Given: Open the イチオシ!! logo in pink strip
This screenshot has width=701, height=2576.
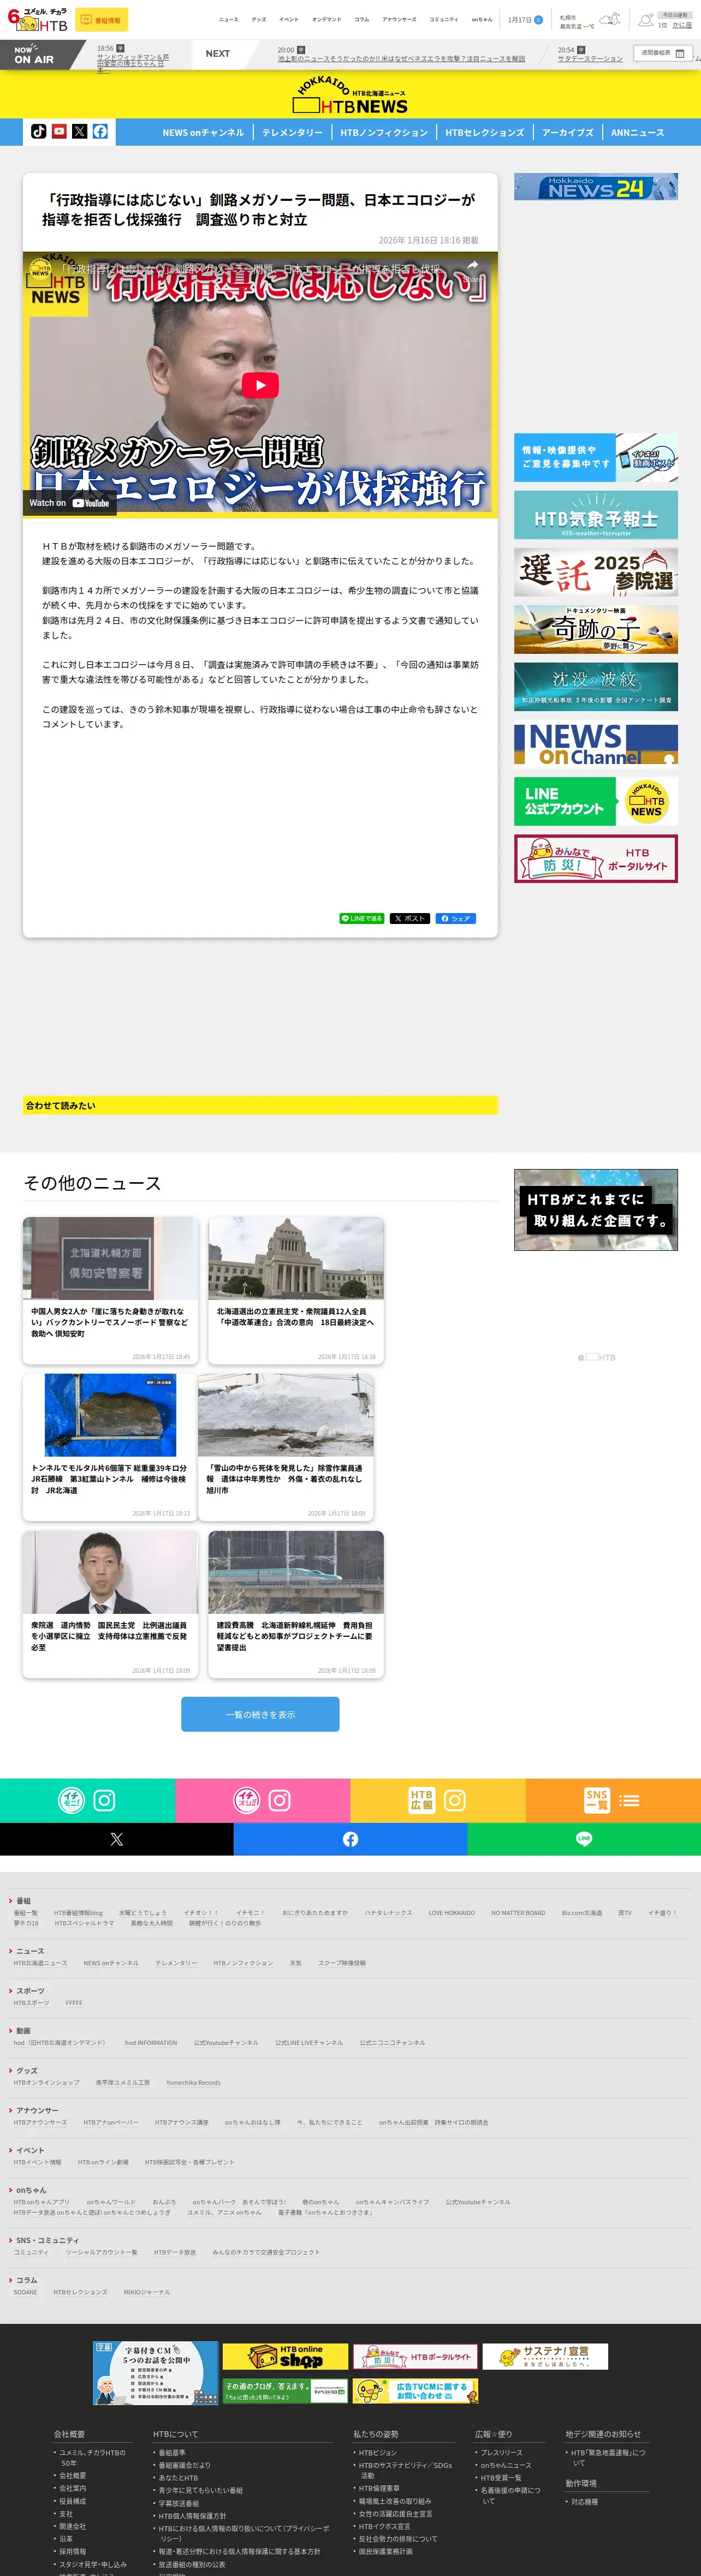Looking at the screenshot, I should click(246, 1800).
